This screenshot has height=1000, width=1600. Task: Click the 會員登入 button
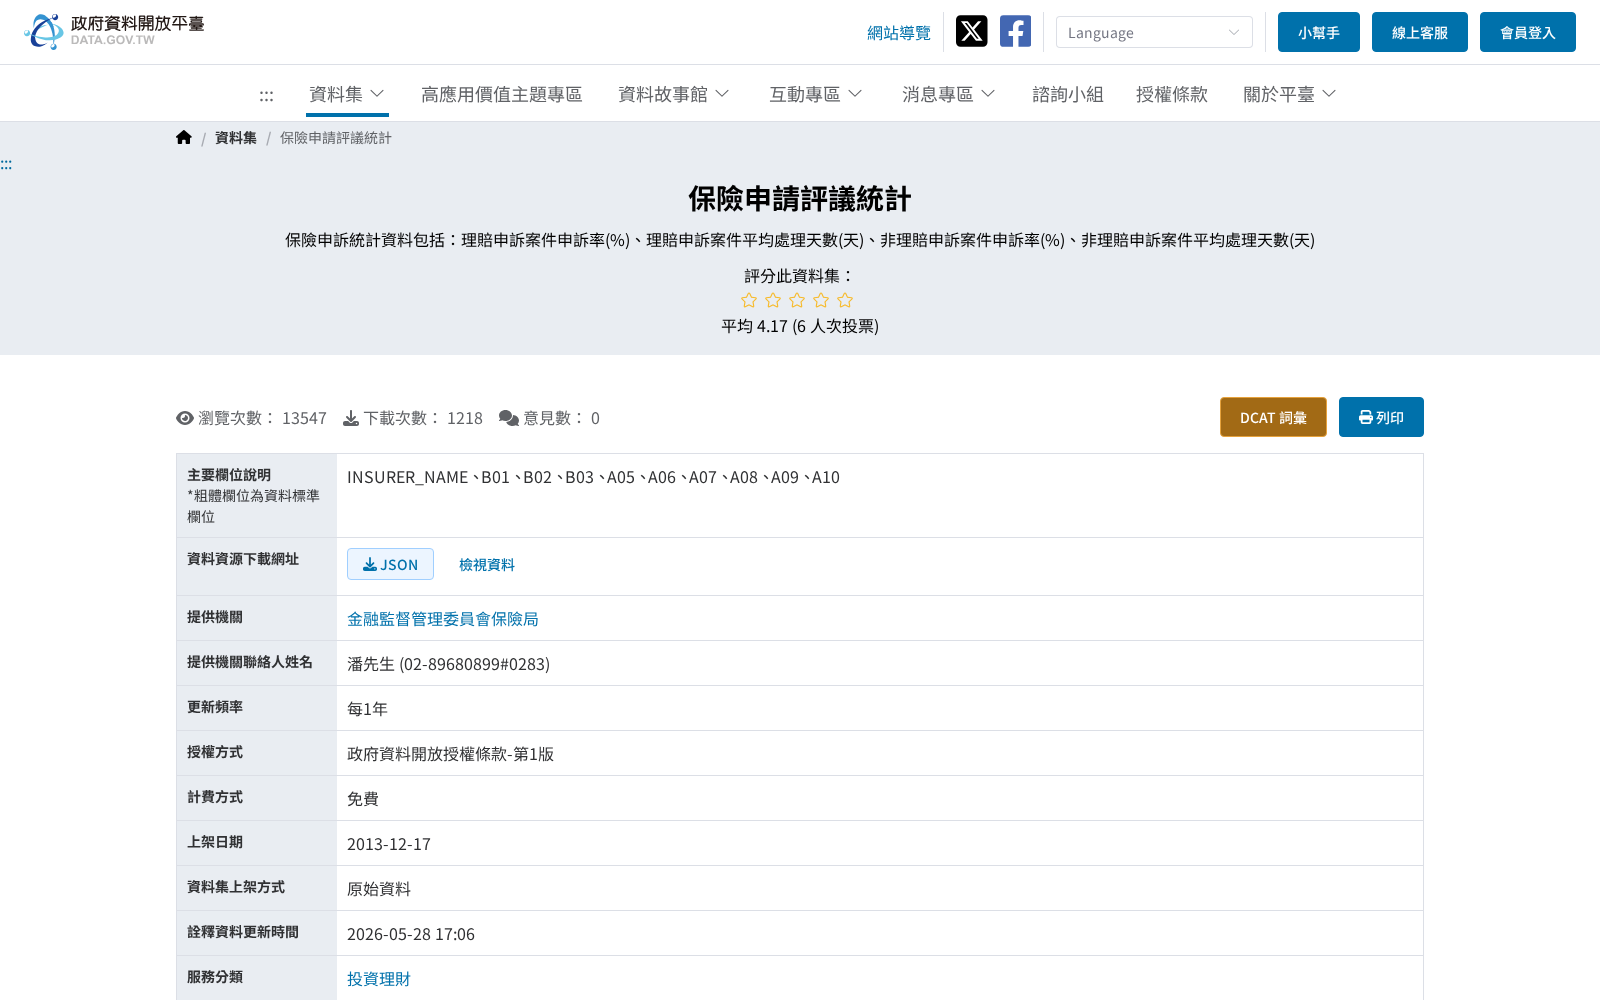click(x=1528, y=32)
